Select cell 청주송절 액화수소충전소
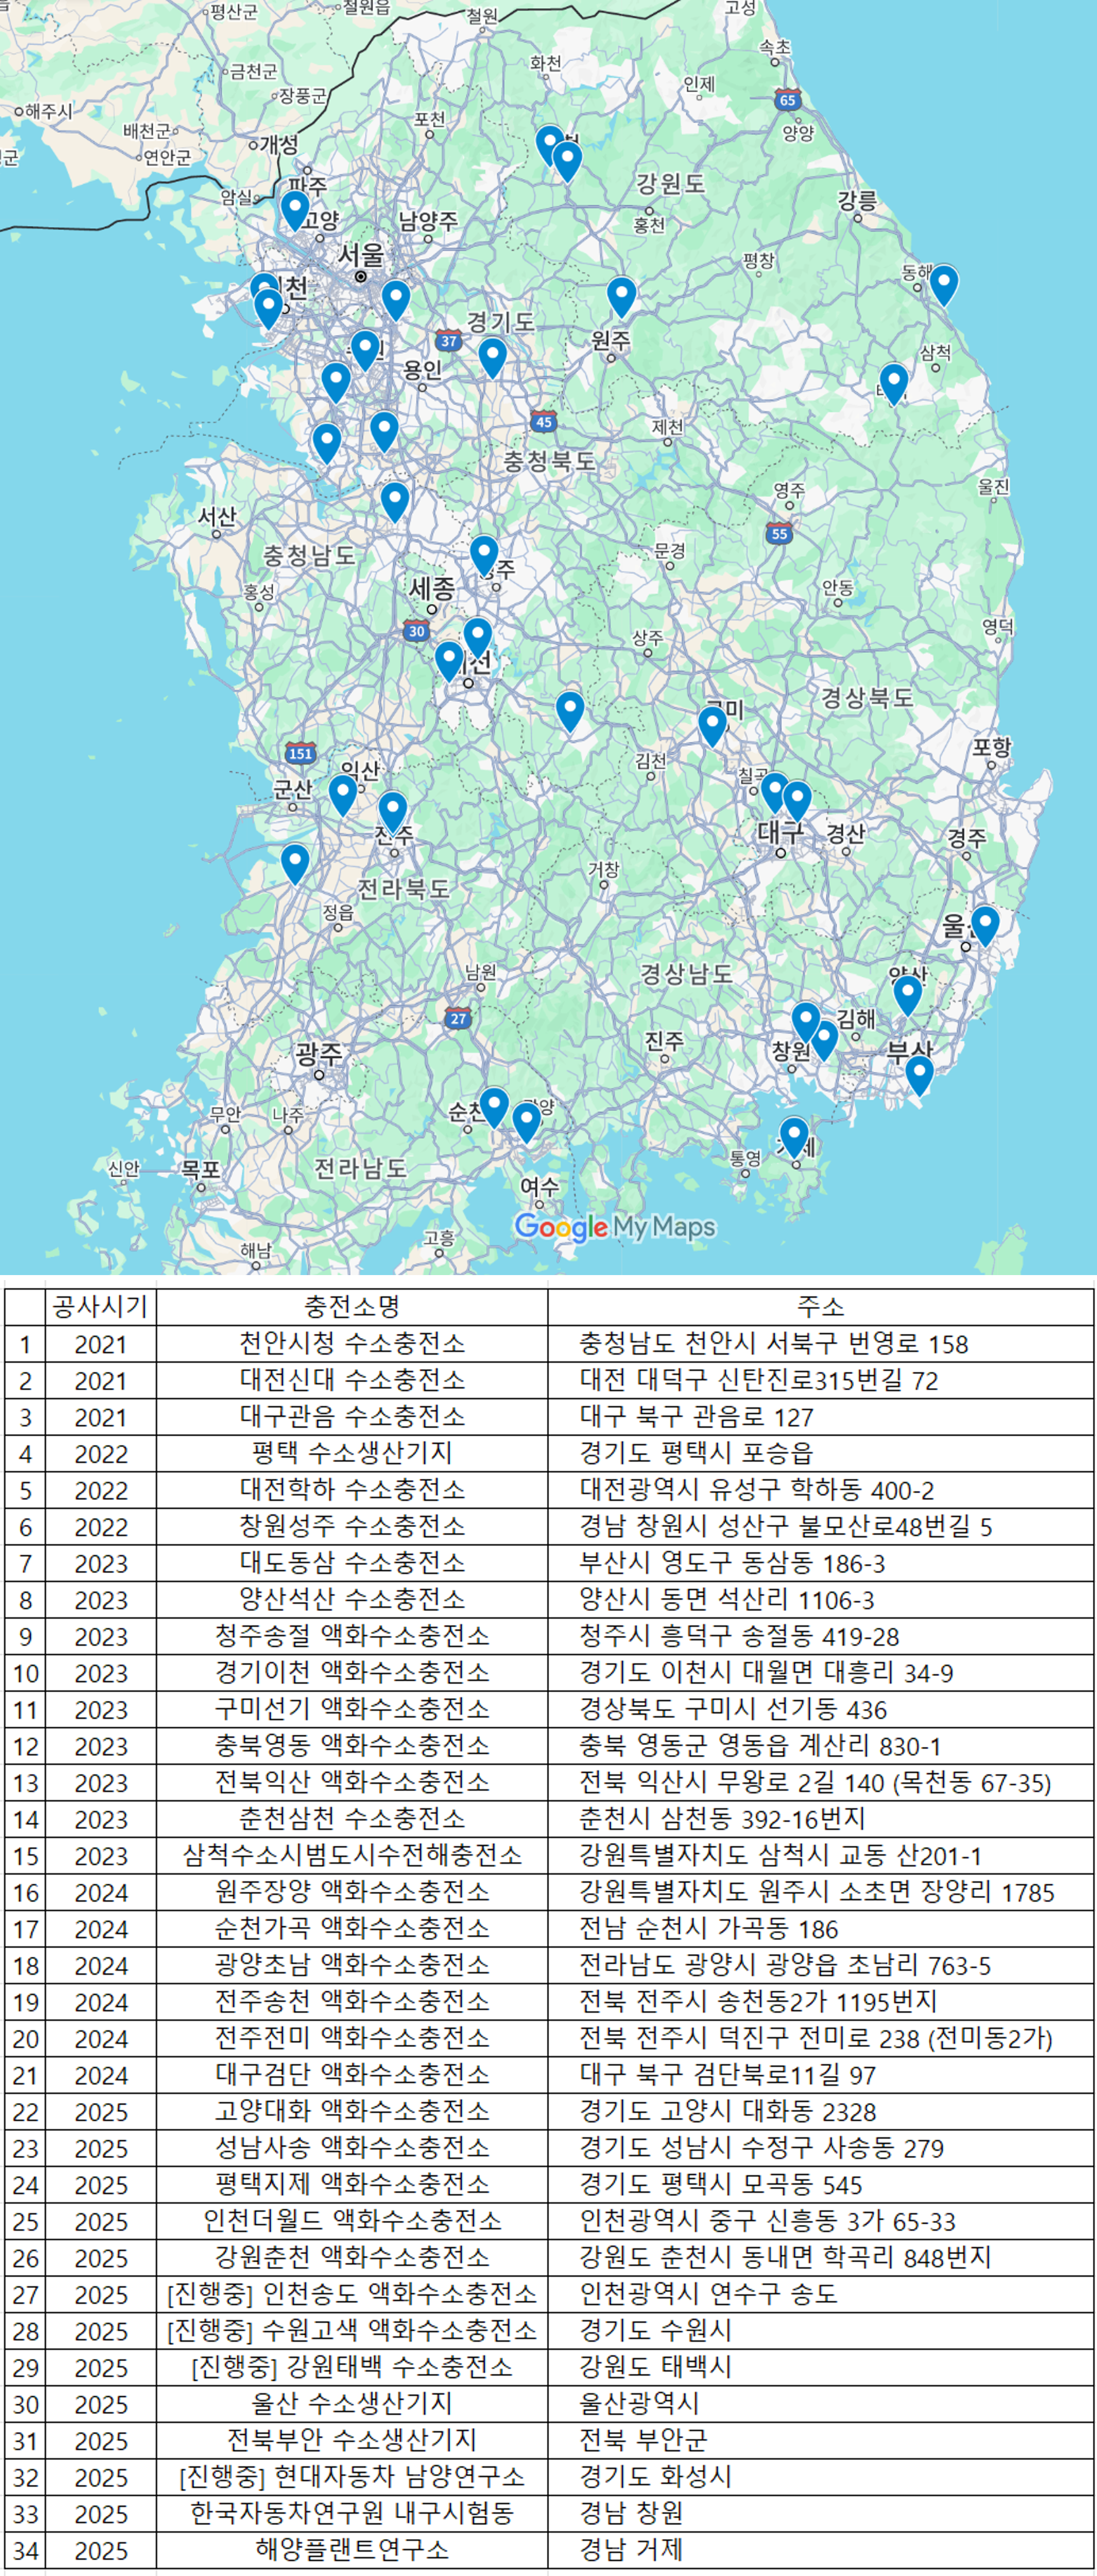The height and width of the screenshot is (2576, 1097). click(x=352, y=1636)
